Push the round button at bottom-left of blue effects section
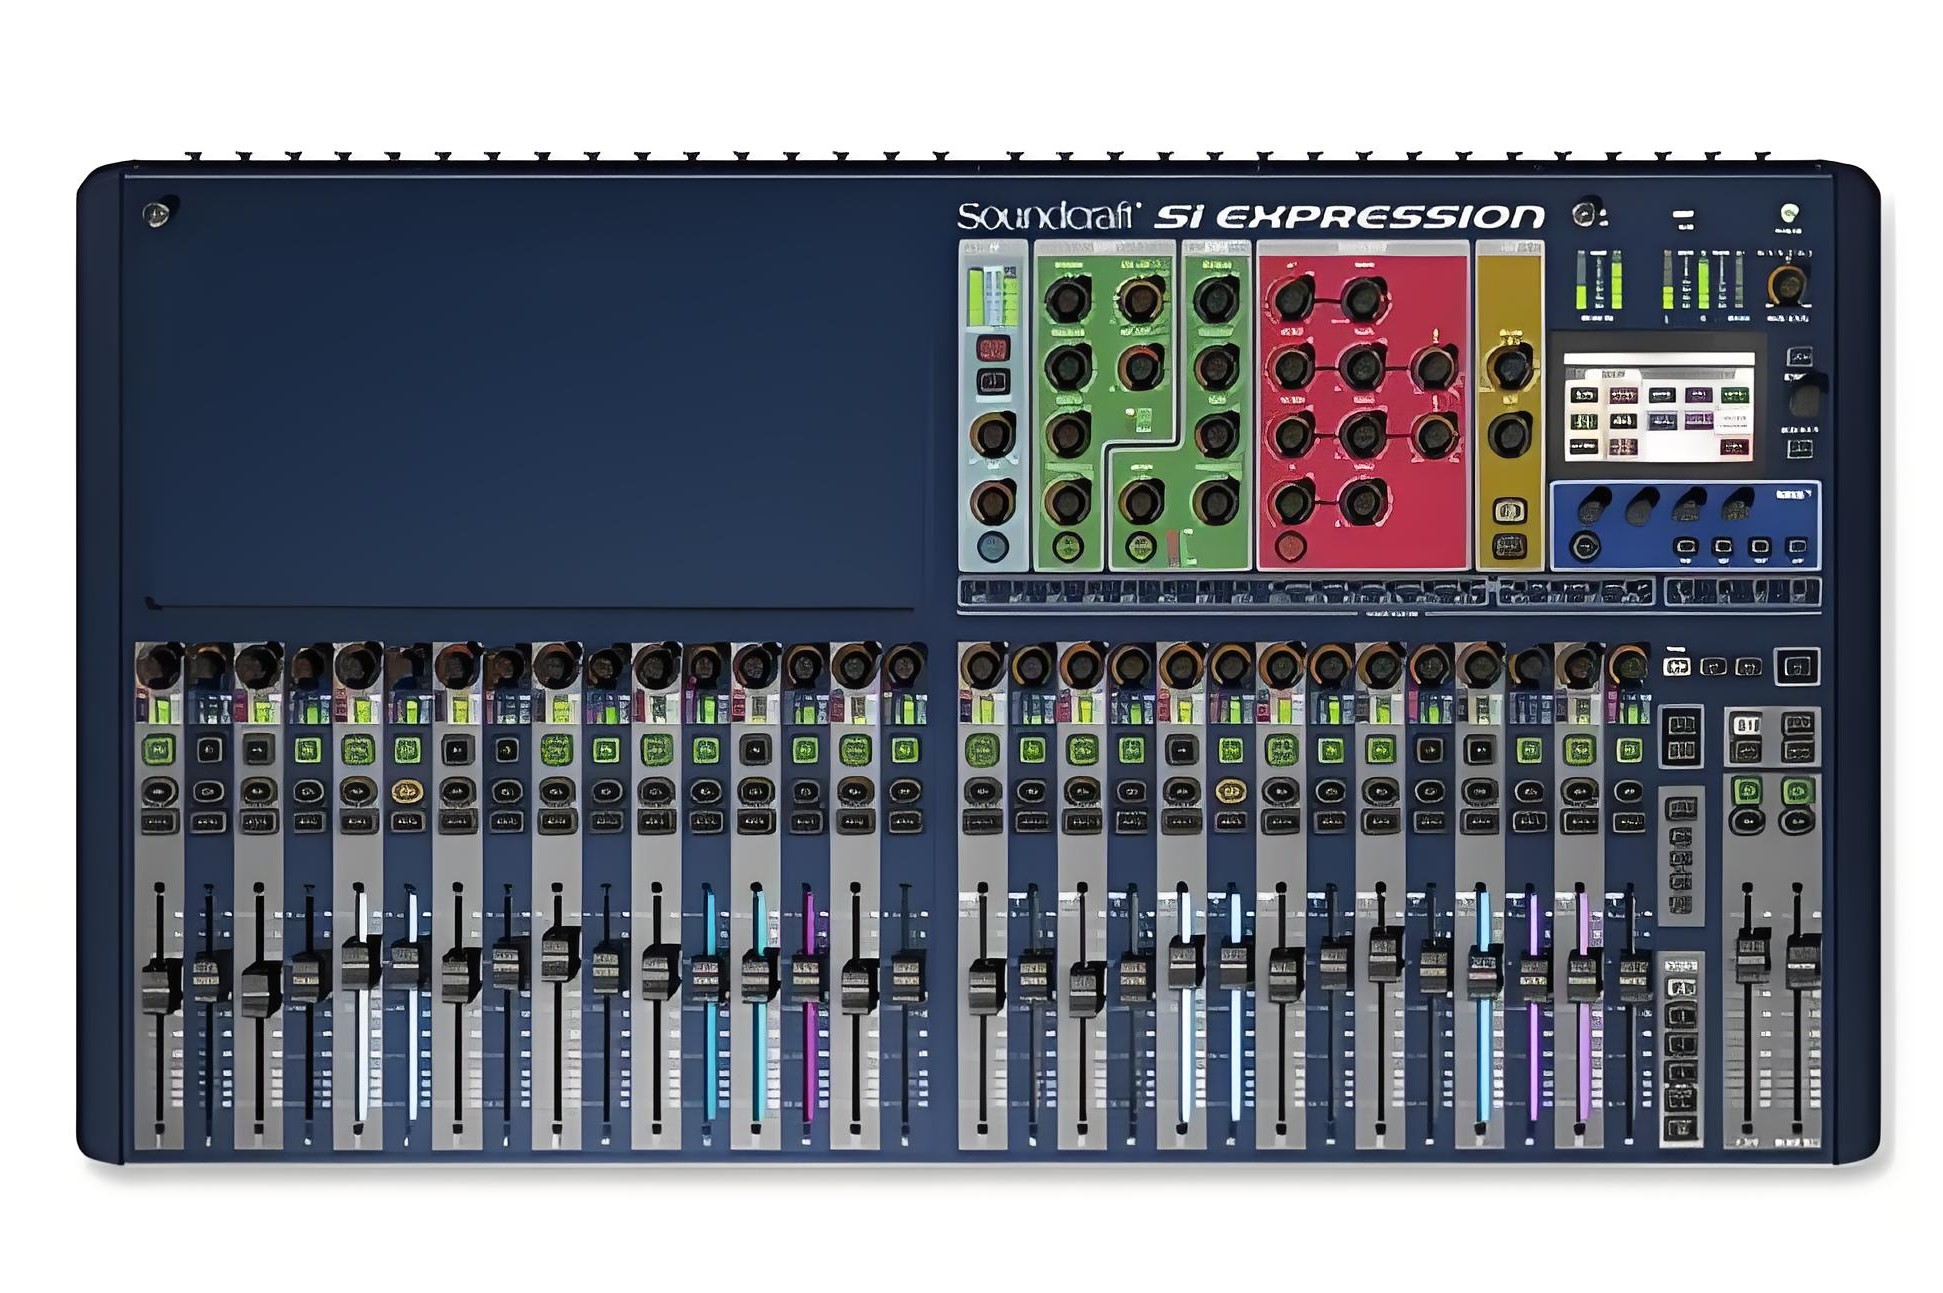The width and height of the screenshot is (1943, 1293). 1585,546
